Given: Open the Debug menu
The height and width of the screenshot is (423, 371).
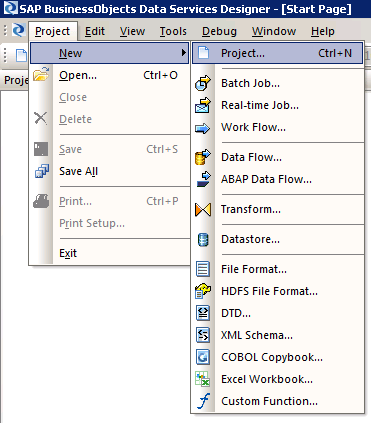Looking at the screenshot, I should (219, 31).
